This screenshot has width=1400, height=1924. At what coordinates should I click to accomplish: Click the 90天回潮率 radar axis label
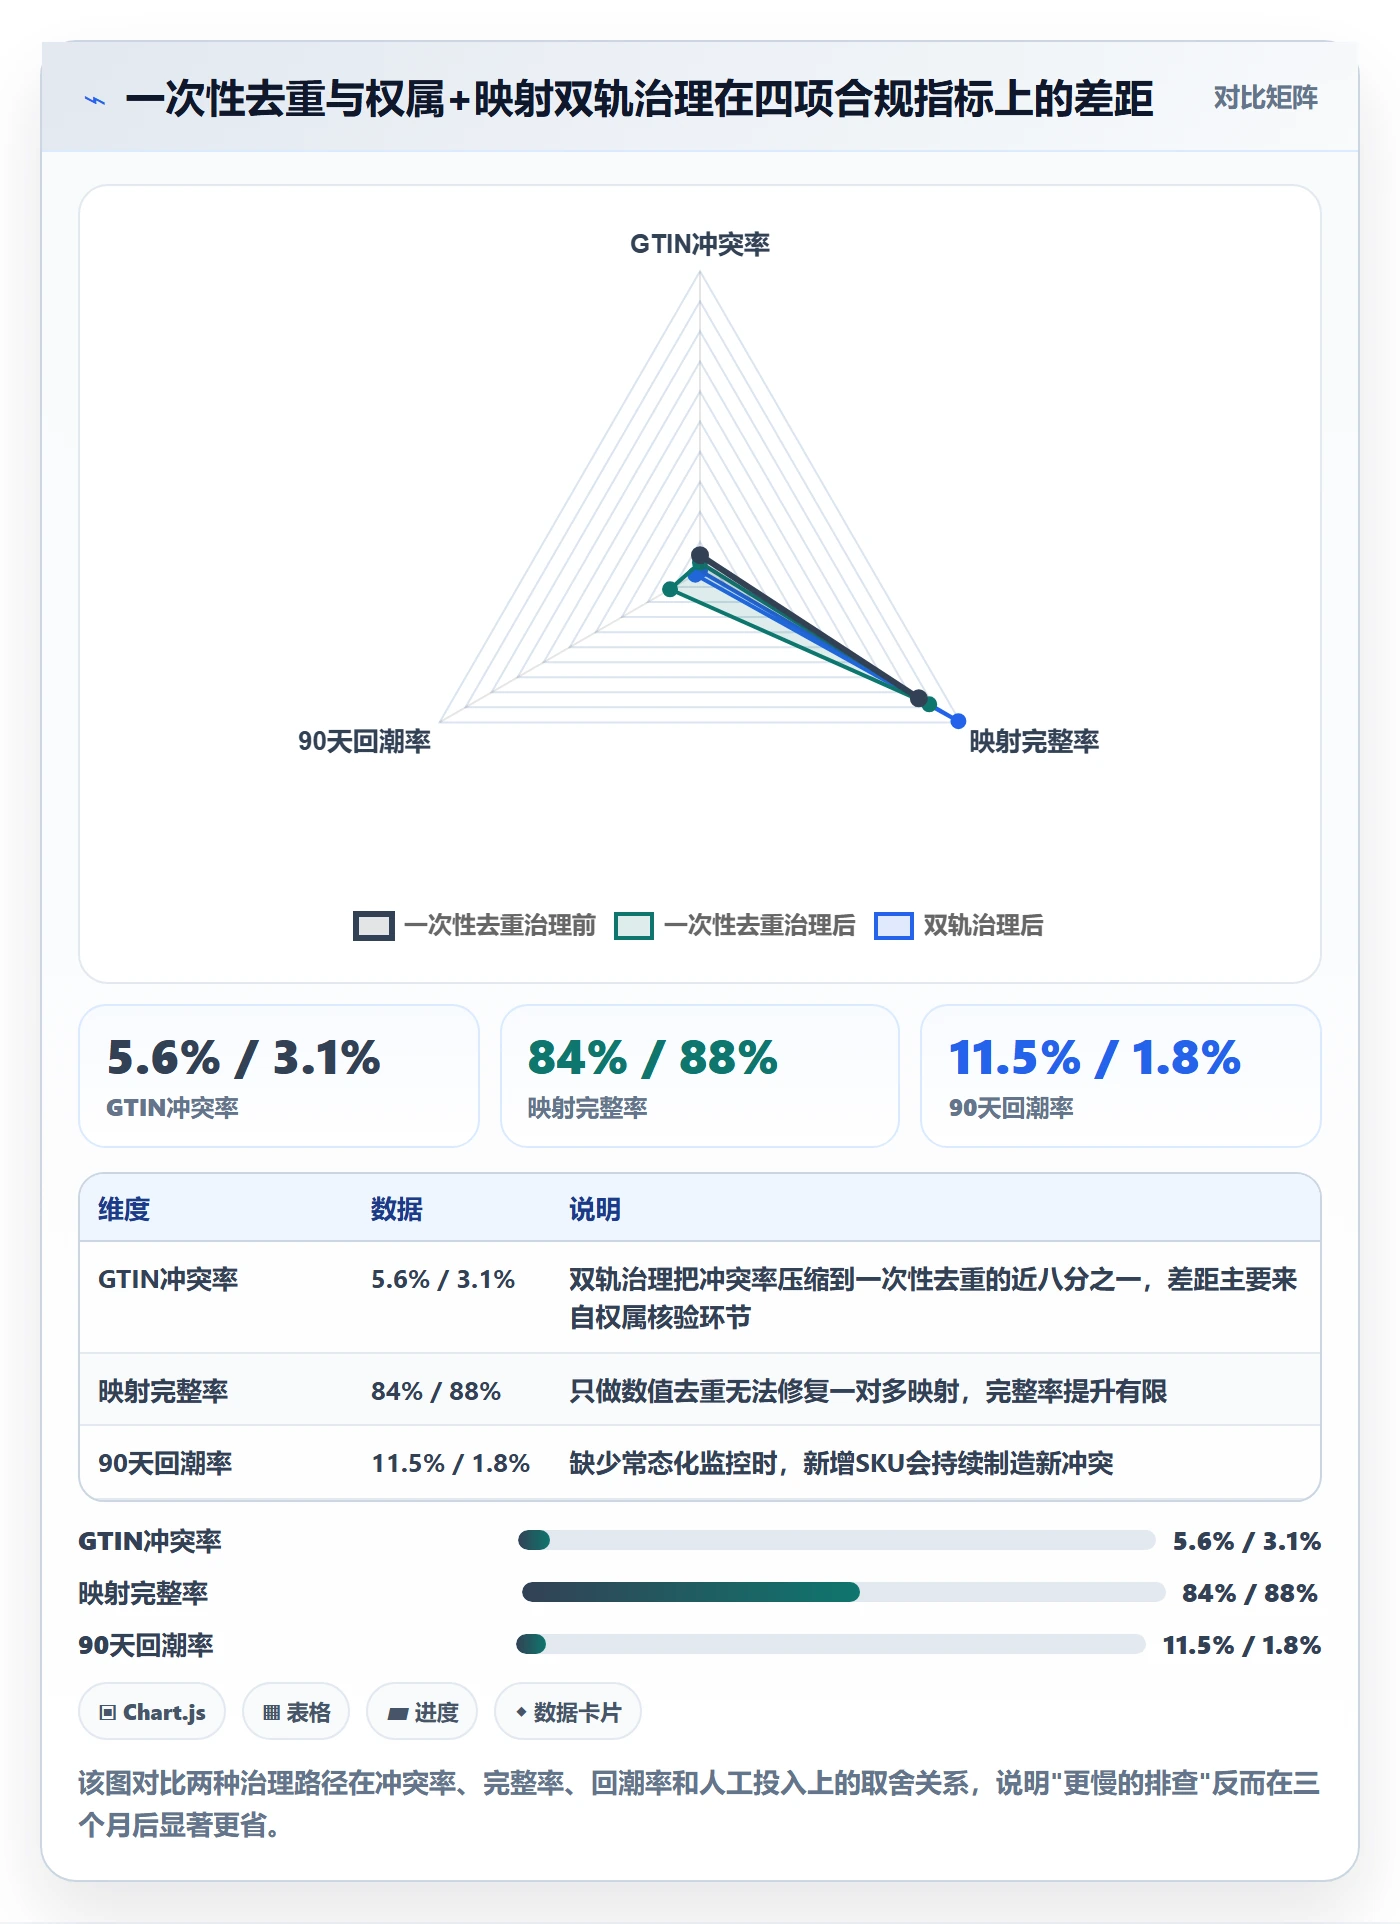point(364,741)
